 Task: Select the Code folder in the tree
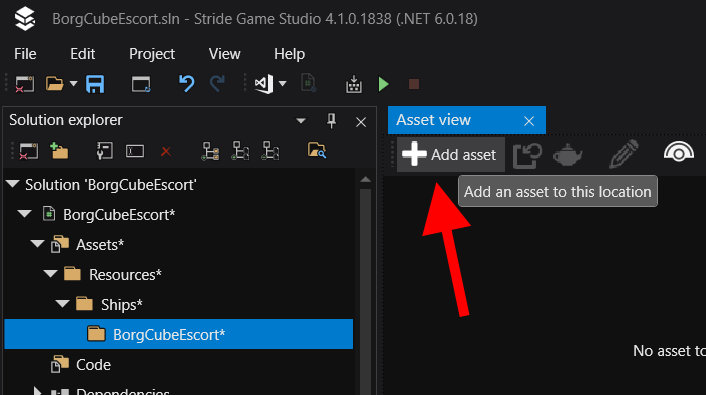click(93, 365)
